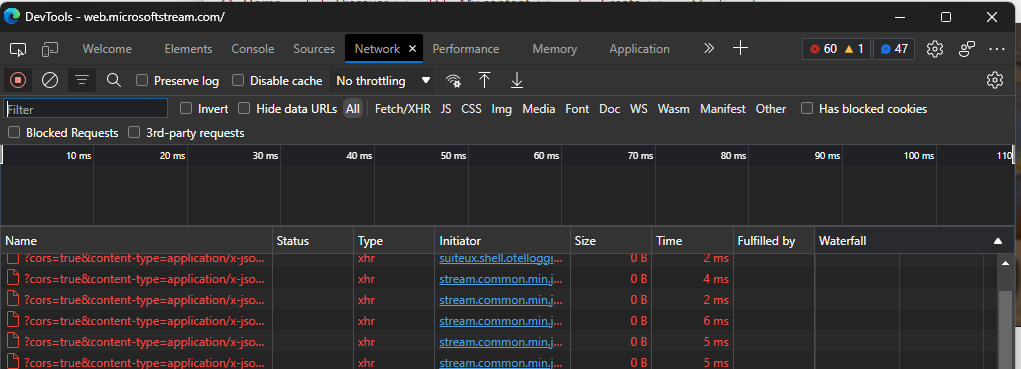Sort by Fulfilled by column header
Image resolution: width=1021 pixels, height=369 pixels.
click(x=774, y=241)
